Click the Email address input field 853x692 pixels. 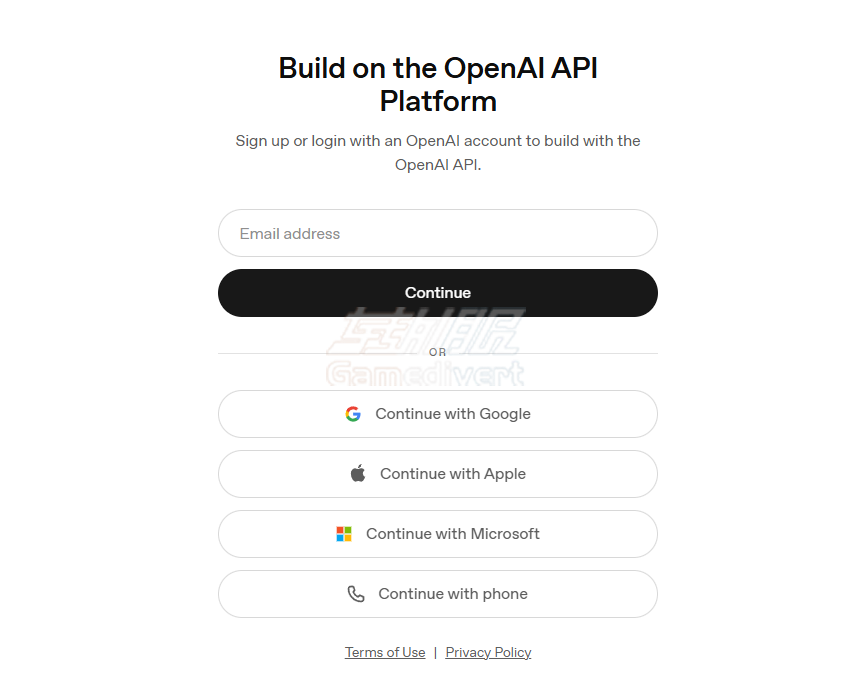(438, 233)
